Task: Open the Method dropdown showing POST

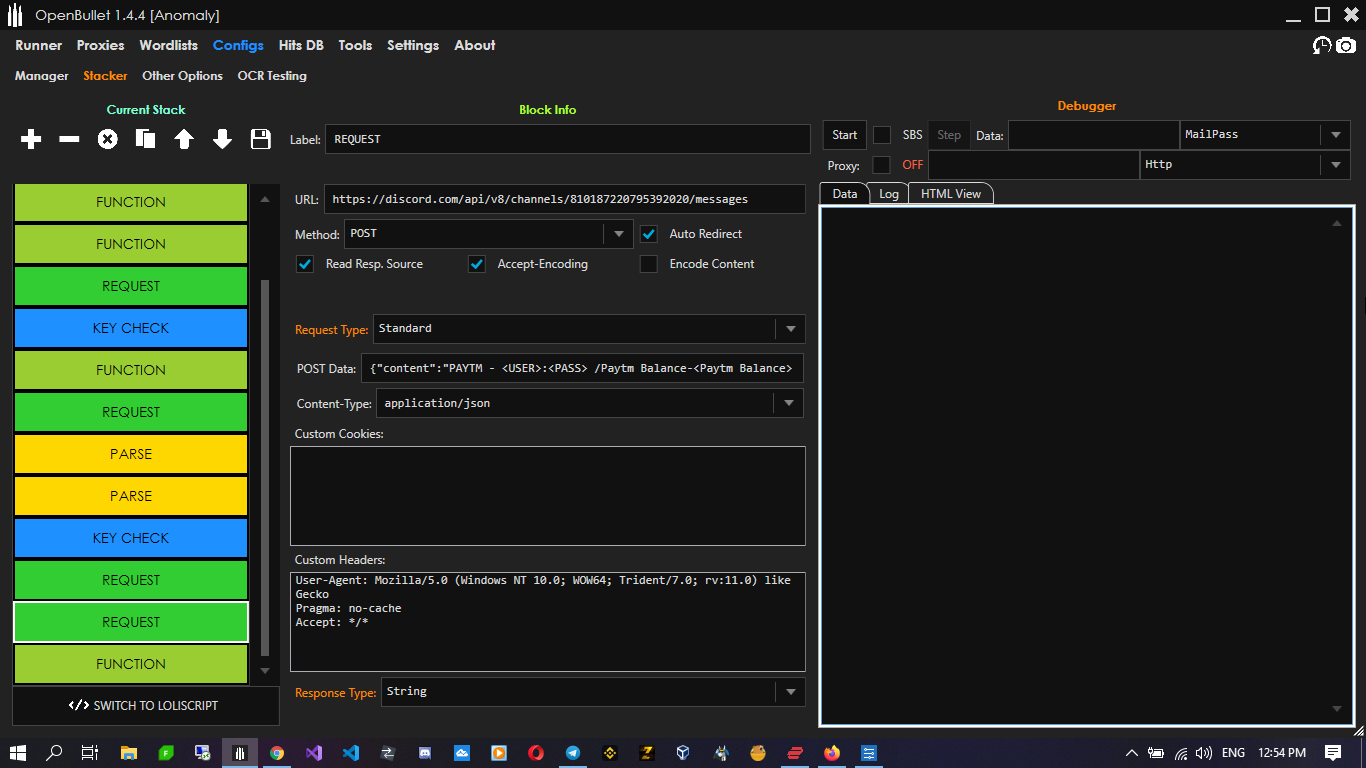Action: pos(488,234)
